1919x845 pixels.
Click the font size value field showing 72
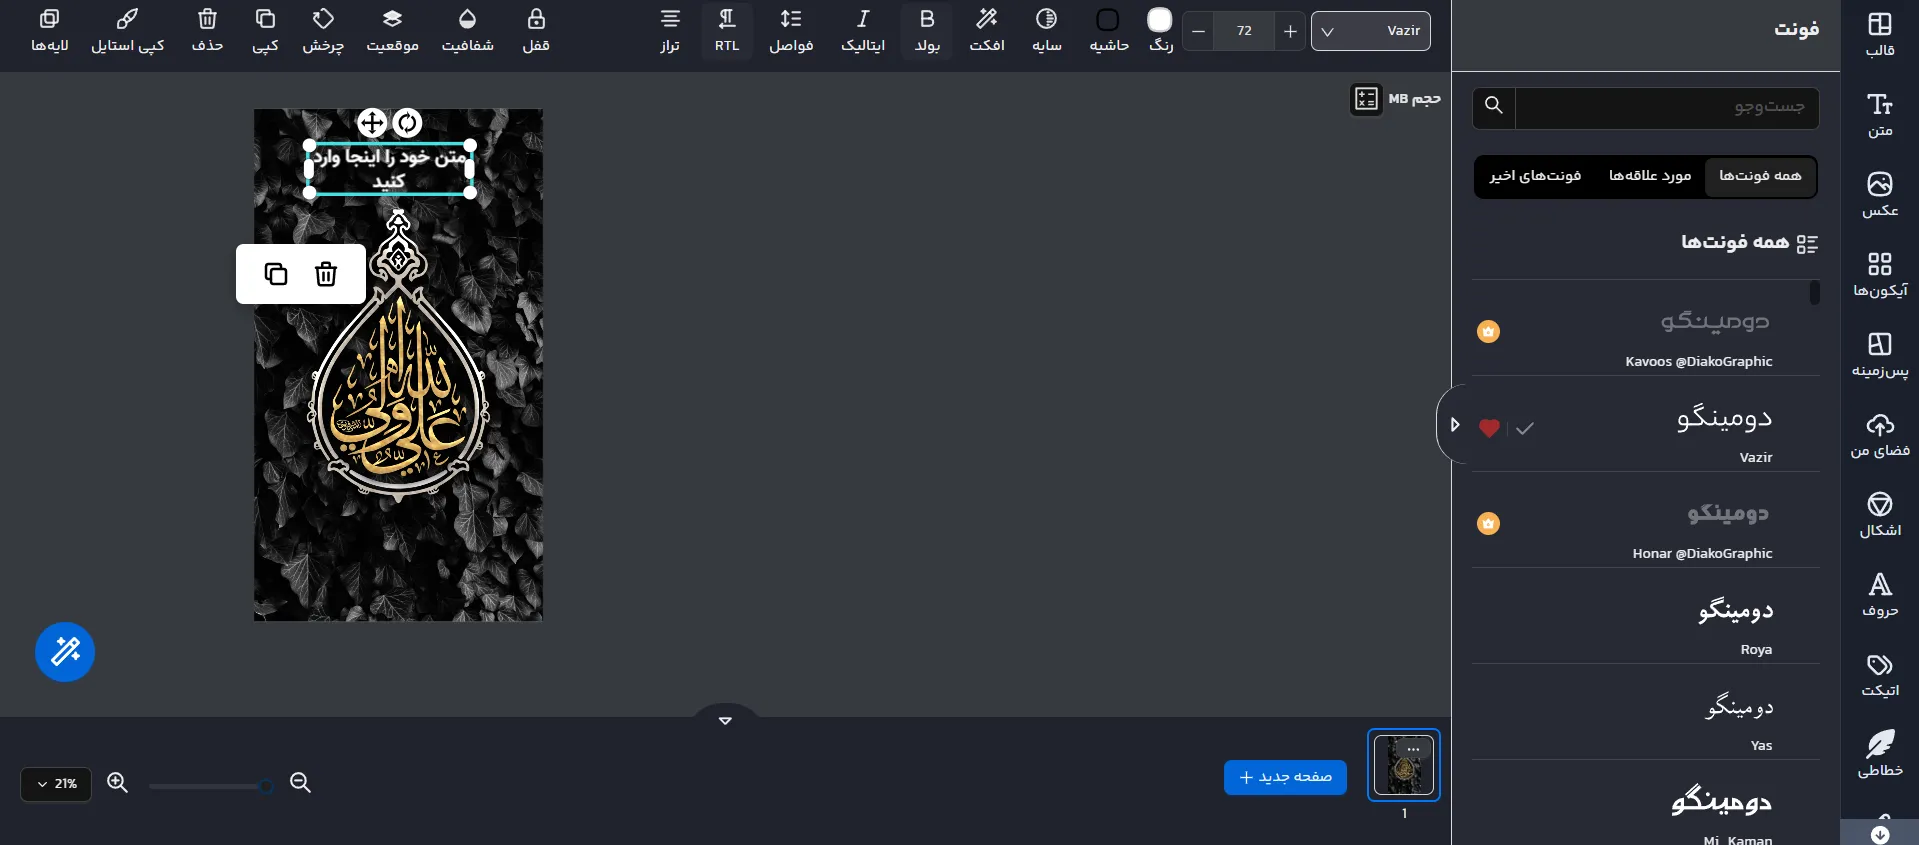coord(1244,31)
